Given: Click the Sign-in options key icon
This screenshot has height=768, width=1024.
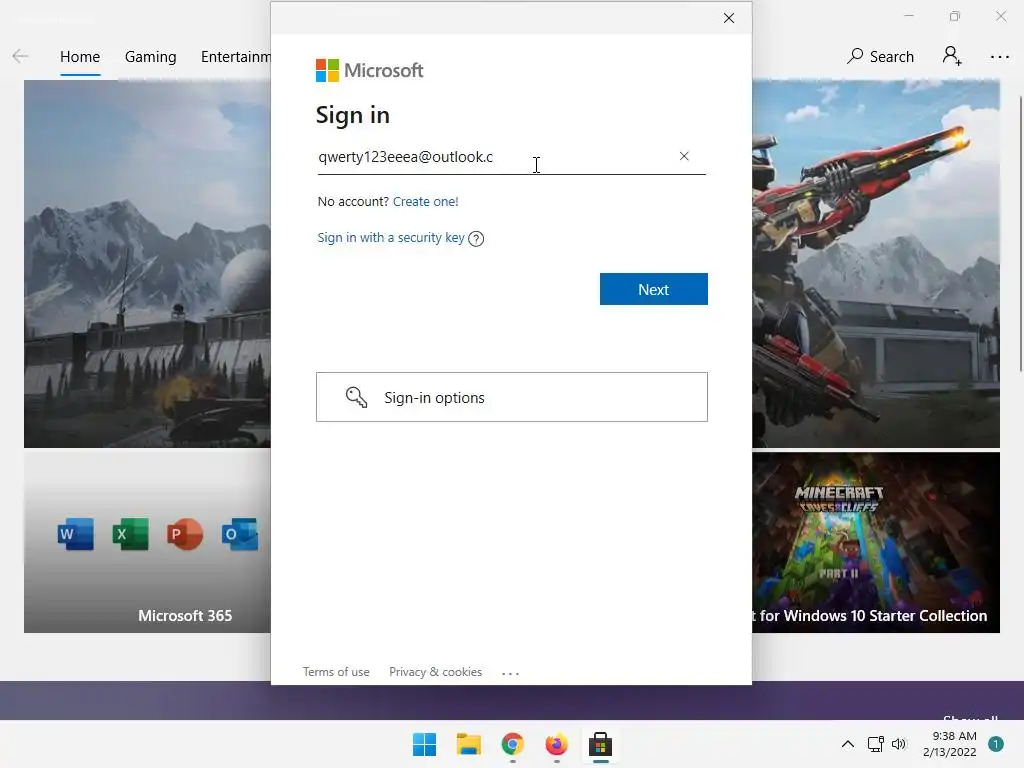Looking at the screenshot, I should (356, 397).
